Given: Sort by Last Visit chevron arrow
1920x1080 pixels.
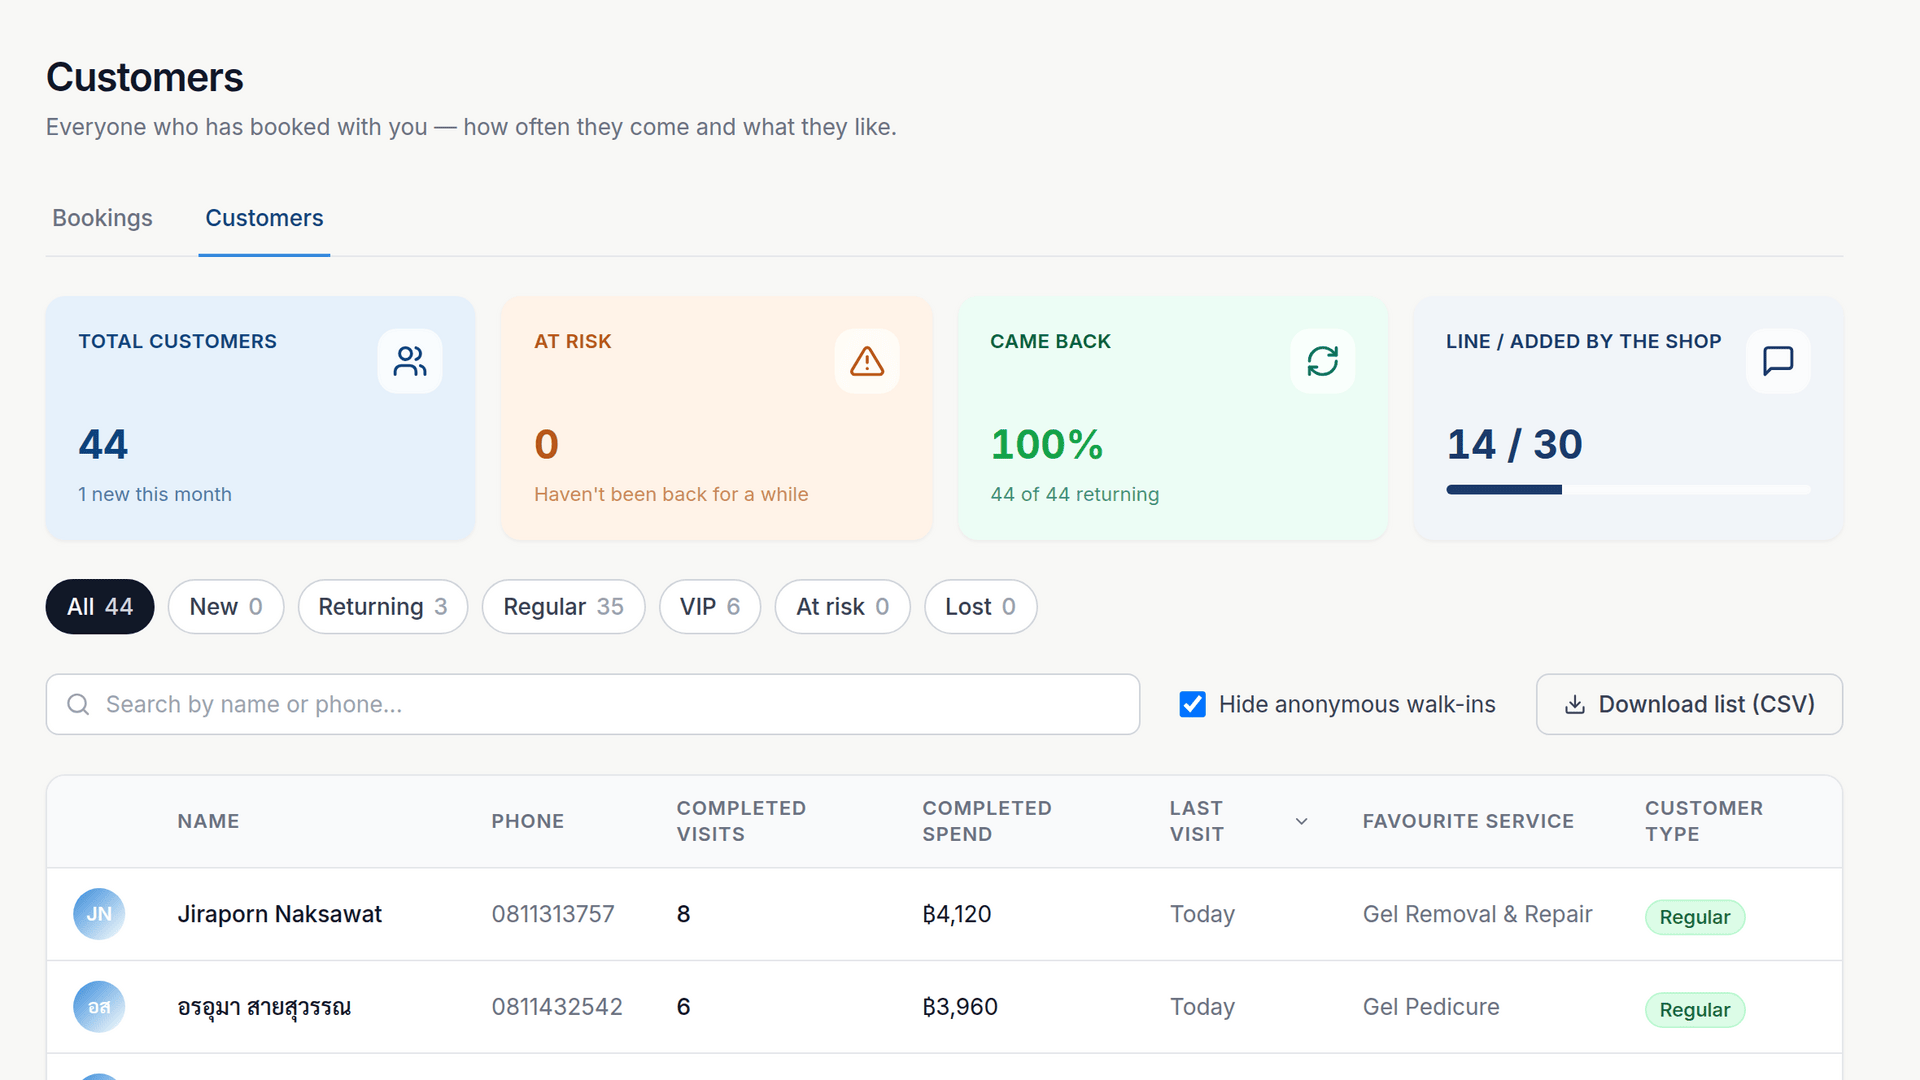Looking at the screenshot, I should (x=1301, y=821).
